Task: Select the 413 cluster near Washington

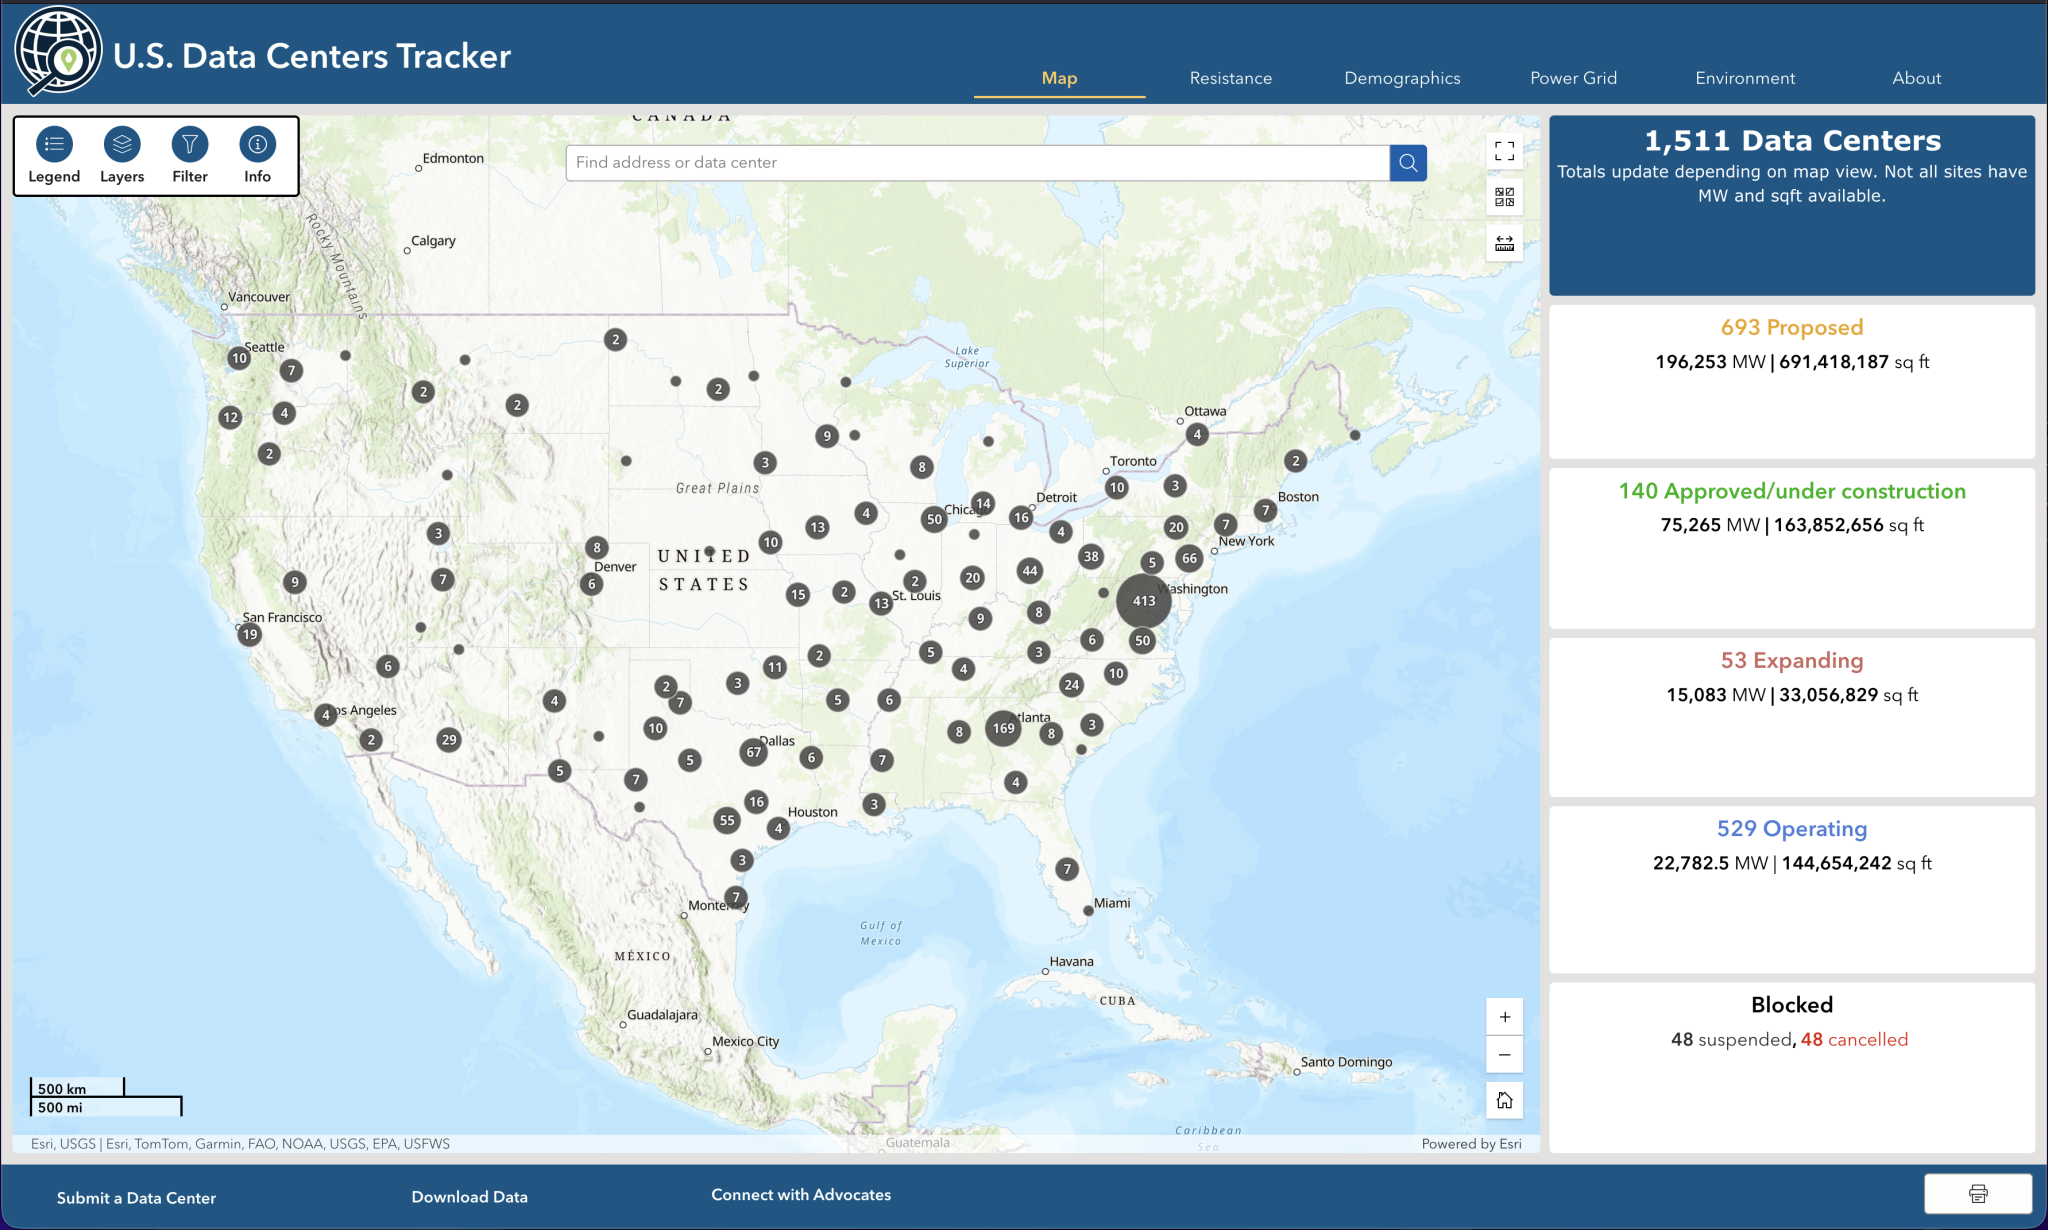Action: 1144,601
